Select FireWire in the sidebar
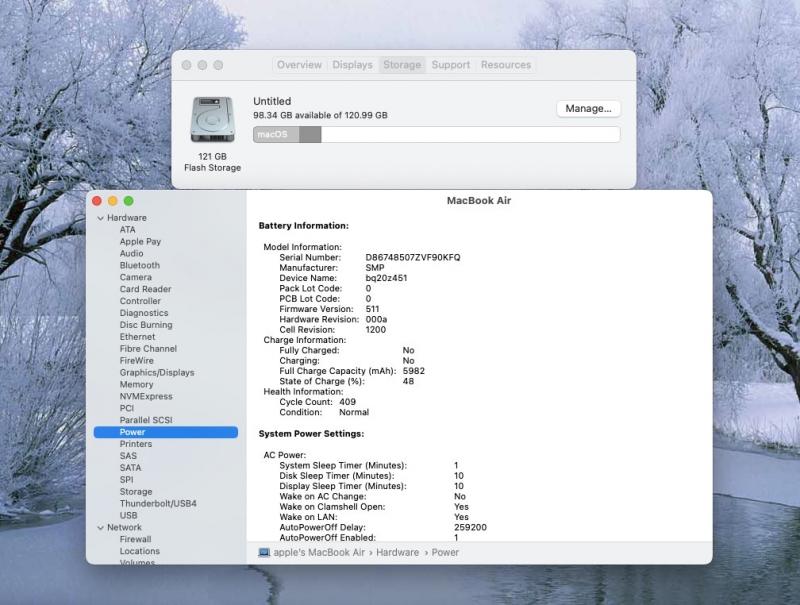This screenshot has height=605, width=800. point(137,361)
